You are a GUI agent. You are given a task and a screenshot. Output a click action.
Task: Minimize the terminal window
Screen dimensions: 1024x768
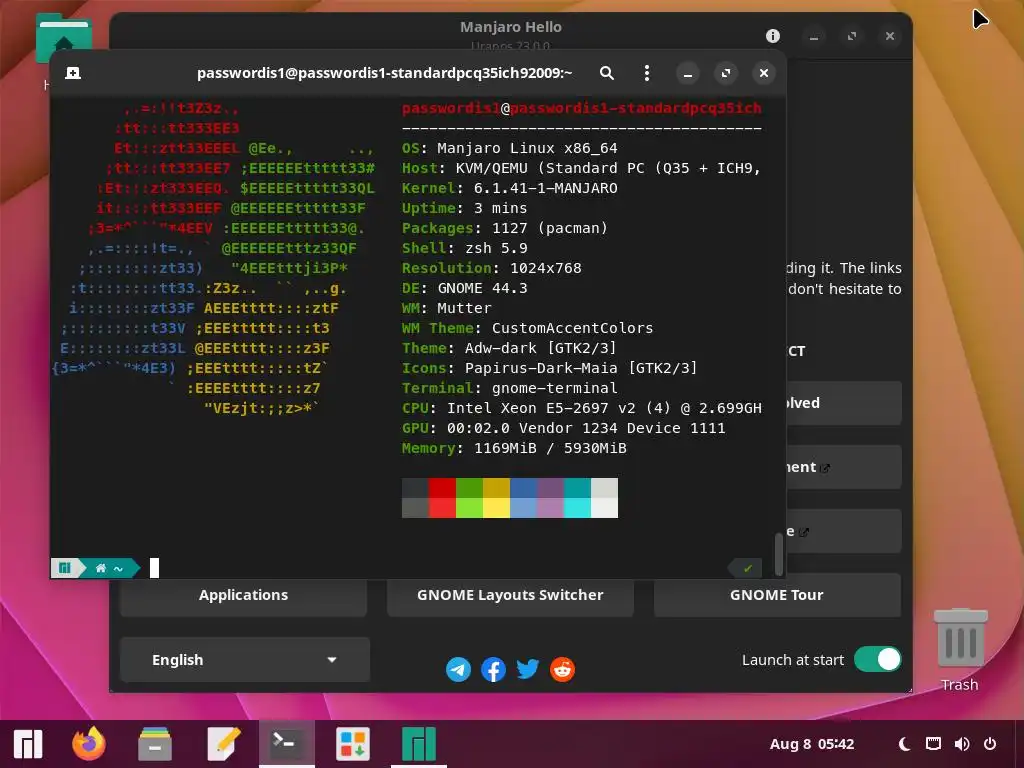pos(688,73)
